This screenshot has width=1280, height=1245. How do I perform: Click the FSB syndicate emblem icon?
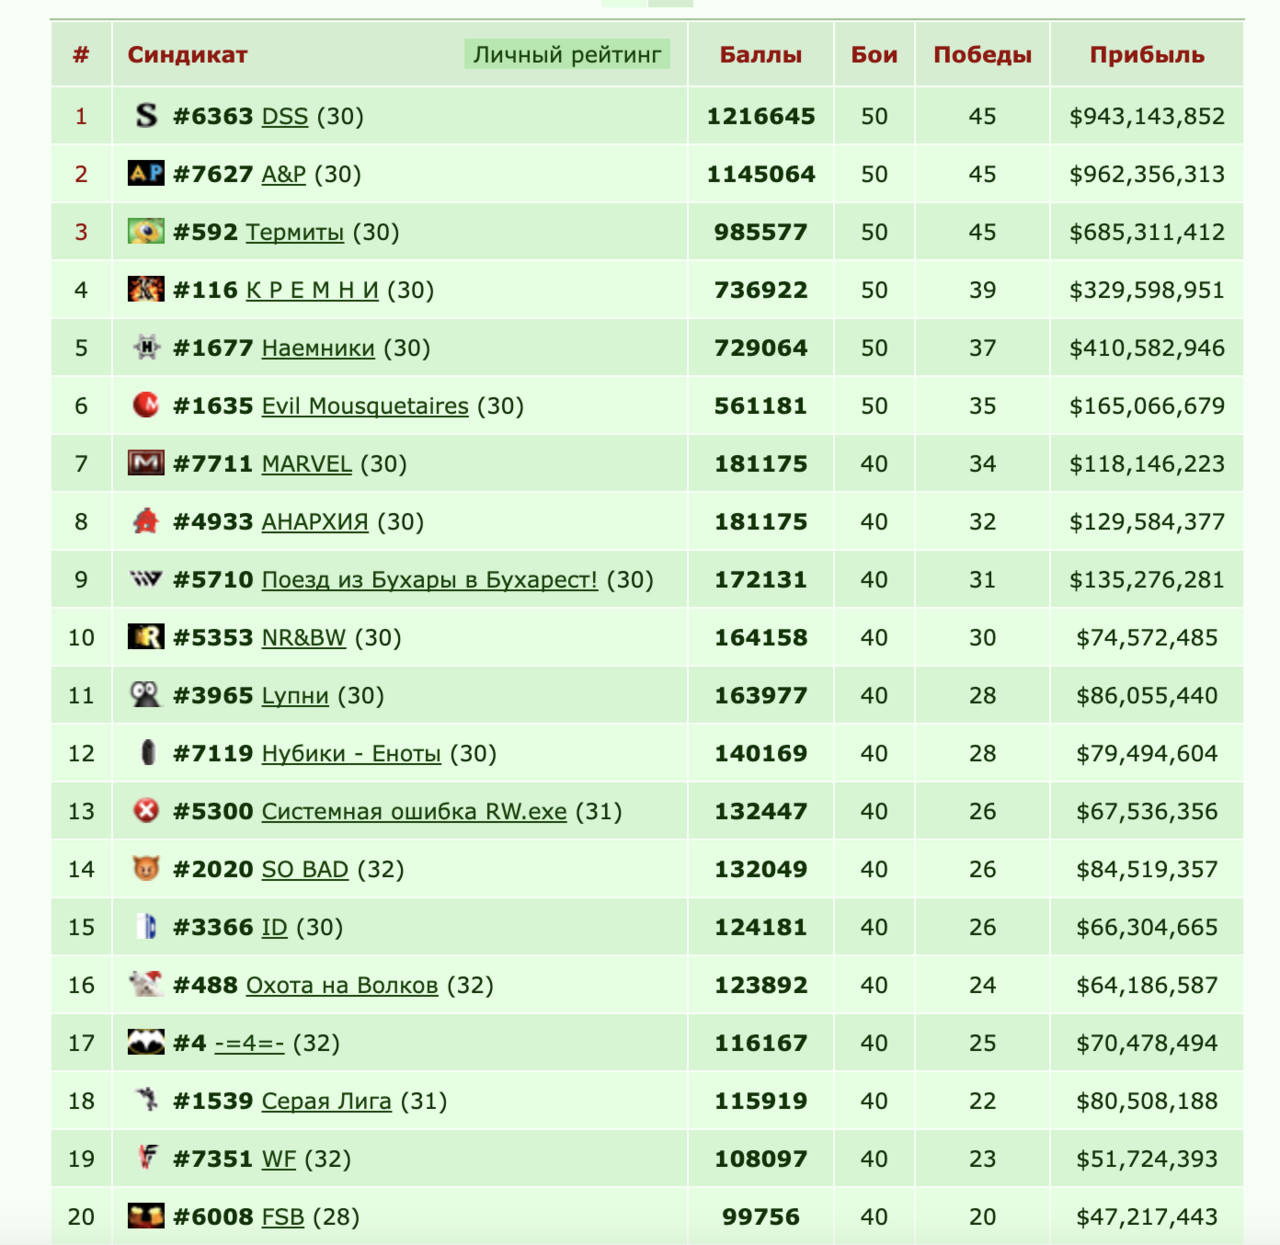[x=146, y=1217]
